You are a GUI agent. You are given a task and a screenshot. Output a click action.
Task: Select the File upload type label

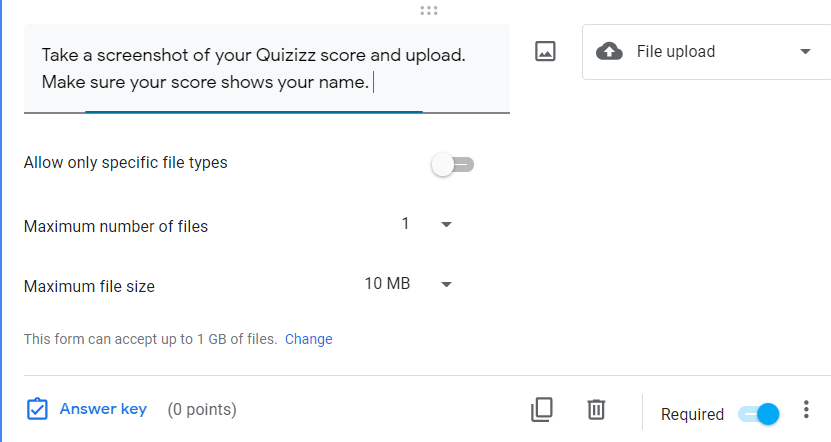coord(676,52)
